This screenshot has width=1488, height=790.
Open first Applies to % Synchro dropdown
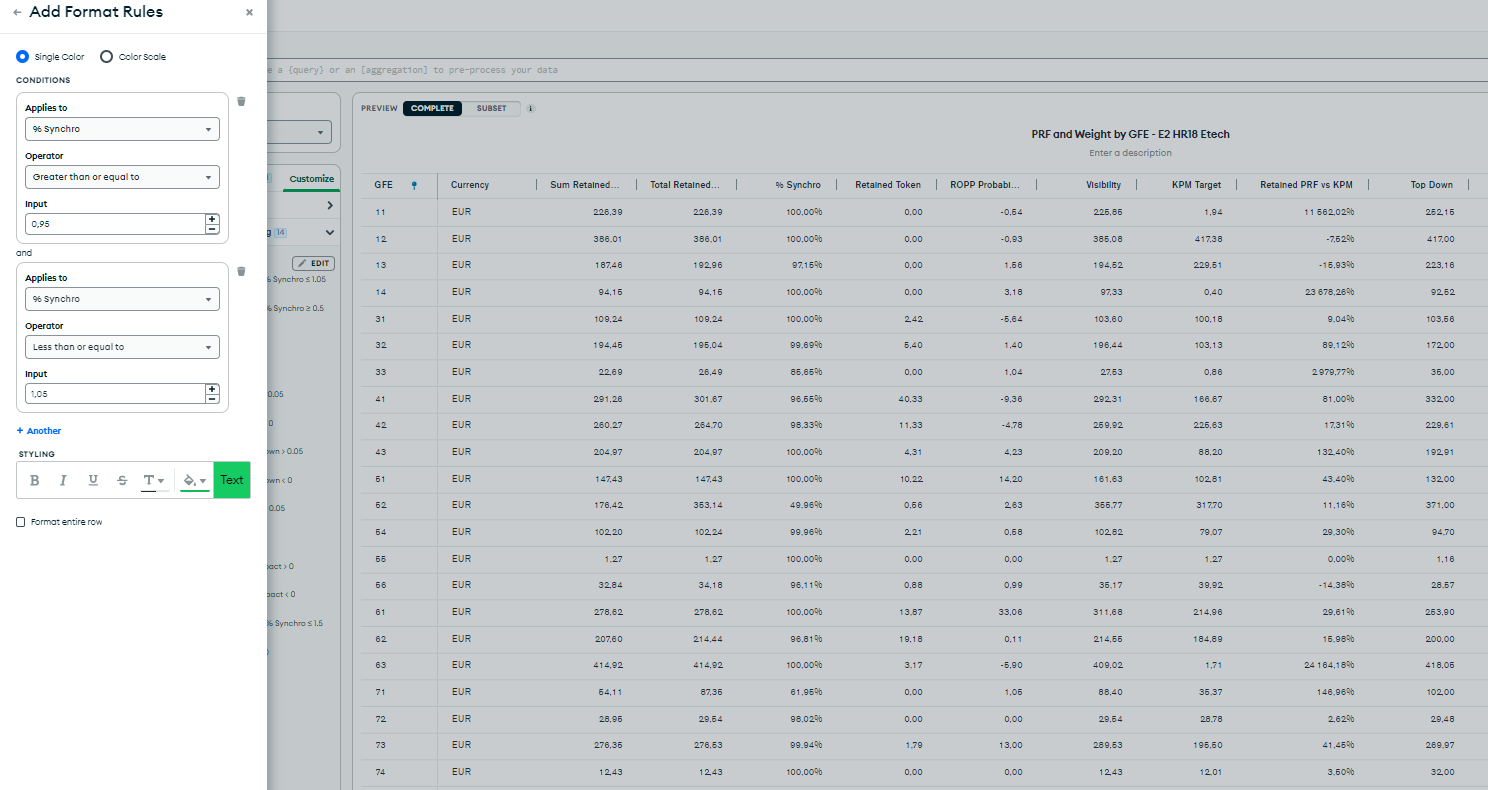[122, 129]
